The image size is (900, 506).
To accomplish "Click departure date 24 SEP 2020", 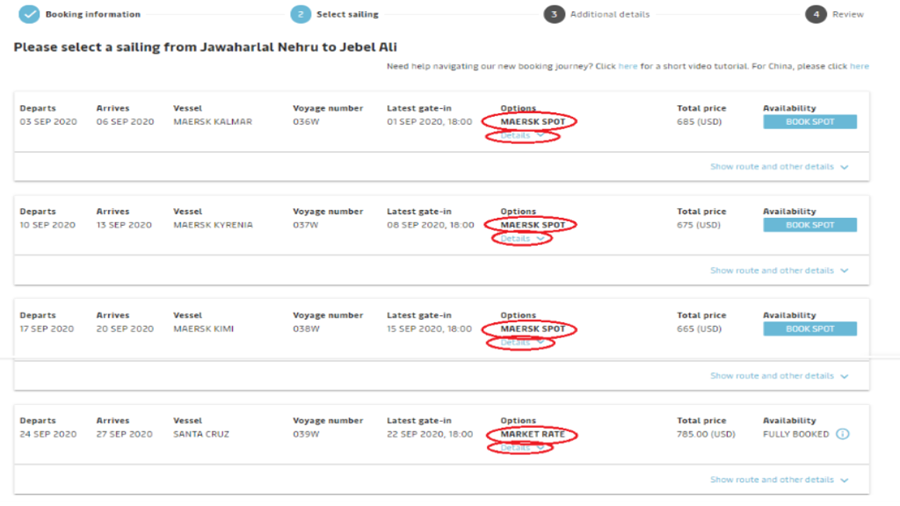I will pos(48,434).
